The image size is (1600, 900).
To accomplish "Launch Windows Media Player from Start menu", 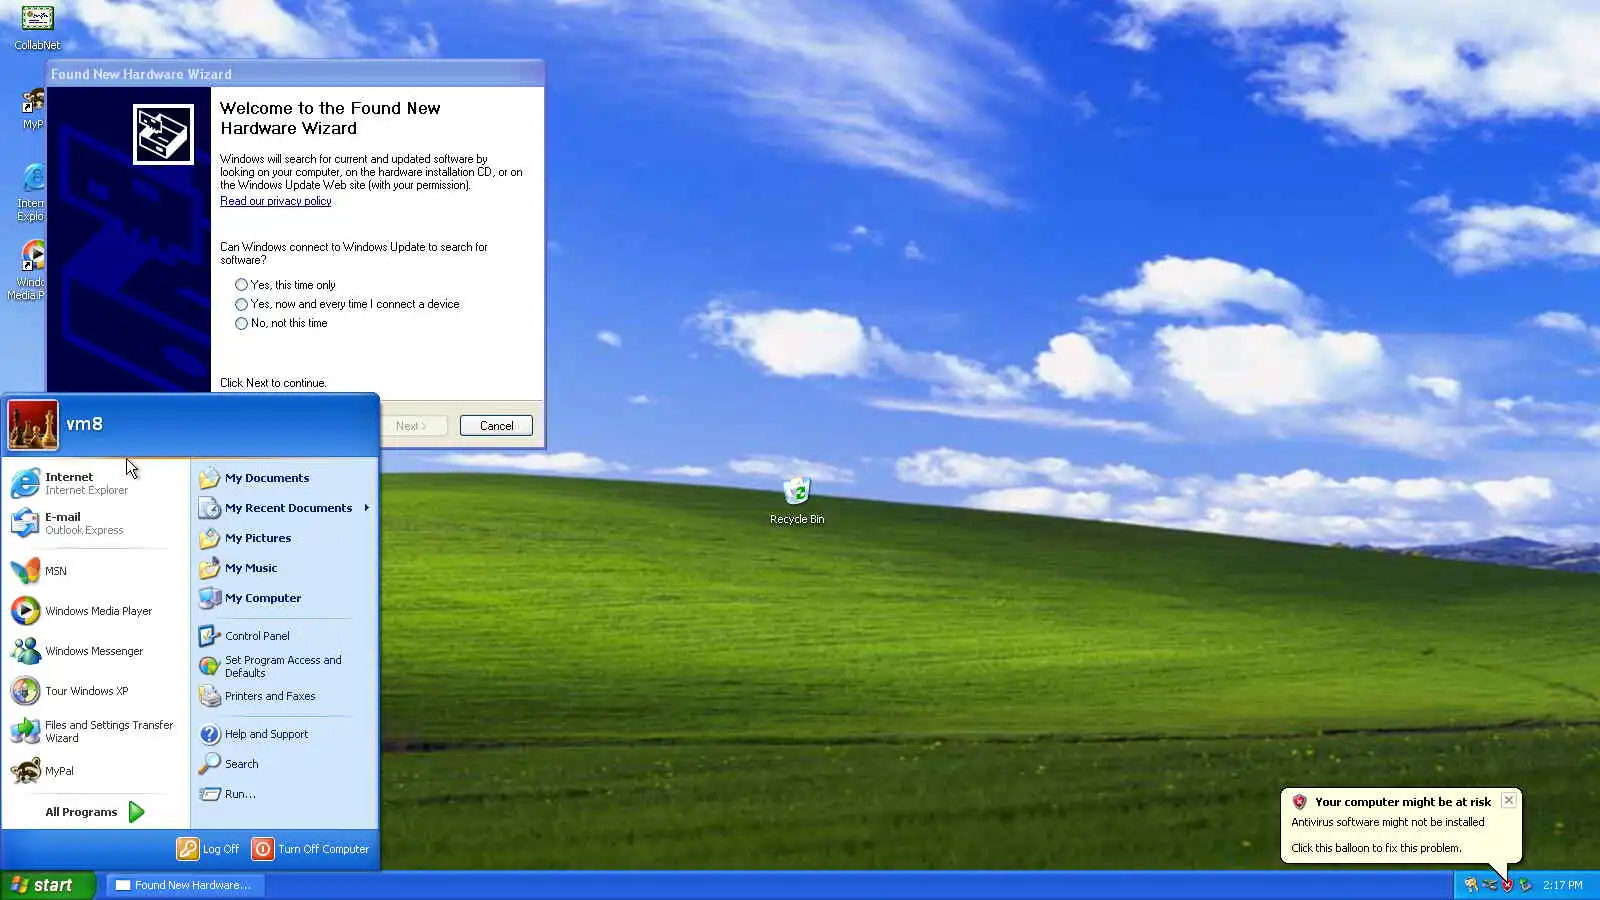I will click(95, 611).
